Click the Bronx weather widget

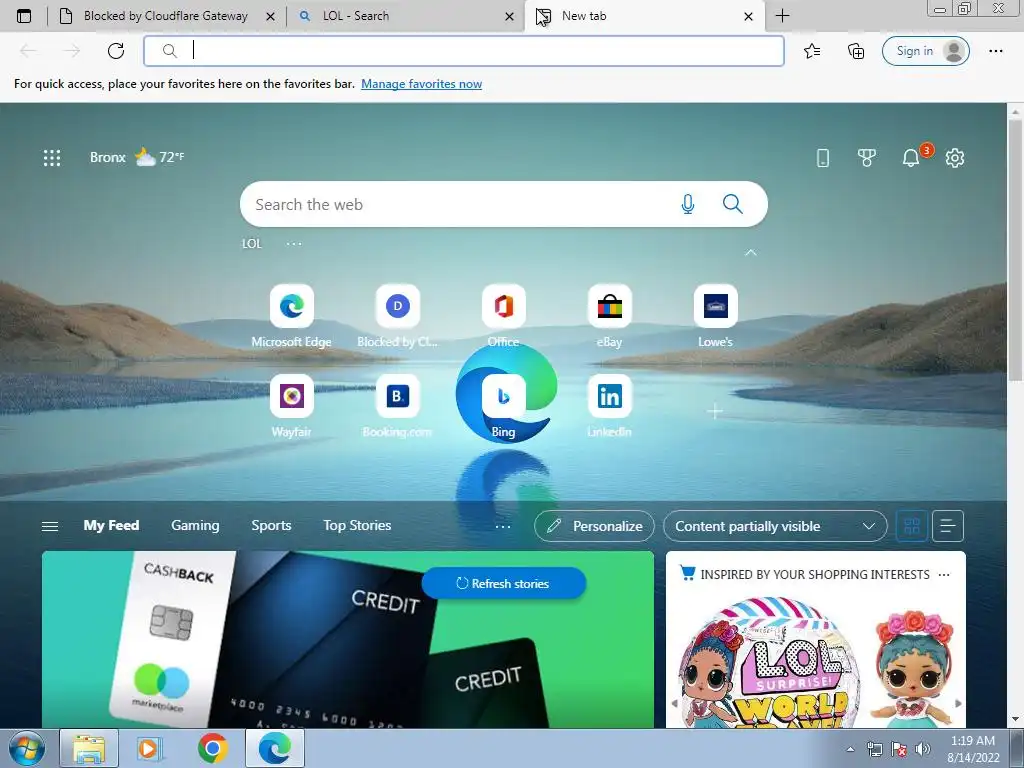click(137, 157)
